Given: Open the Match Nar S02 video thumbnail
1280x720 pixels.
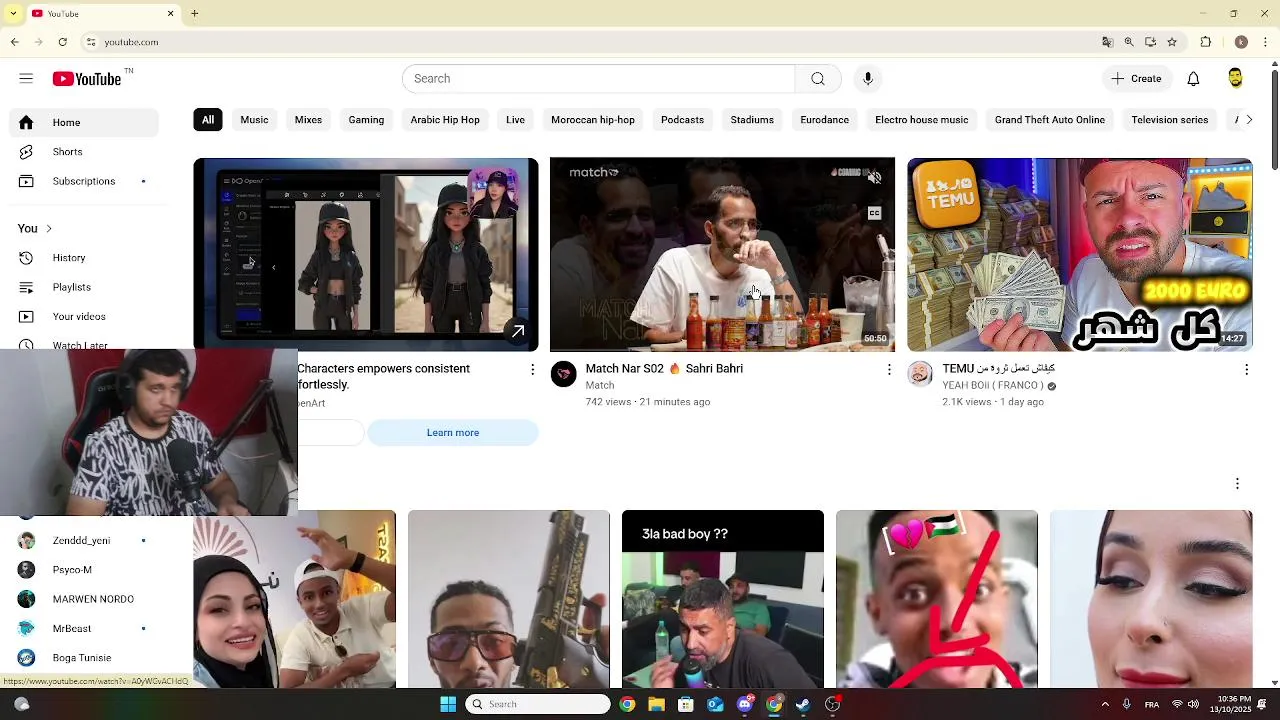Looking at the screenshot, I should pos(722,254).
